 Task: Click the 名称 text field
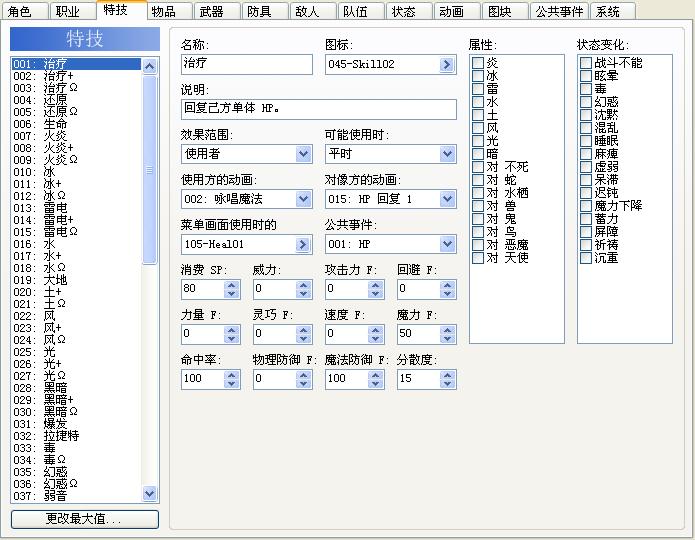coord(246,64)
